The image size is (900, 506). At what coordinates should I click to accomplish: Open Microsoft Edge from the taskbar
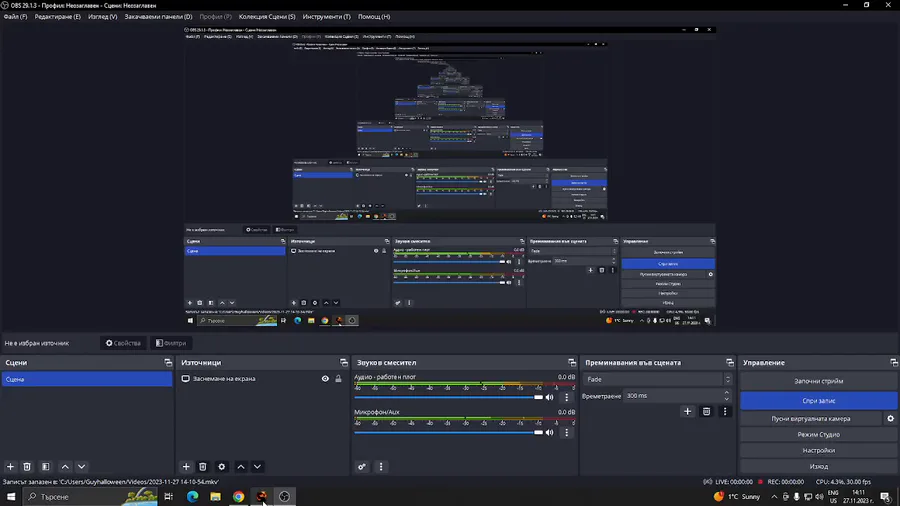pos(192,496)
